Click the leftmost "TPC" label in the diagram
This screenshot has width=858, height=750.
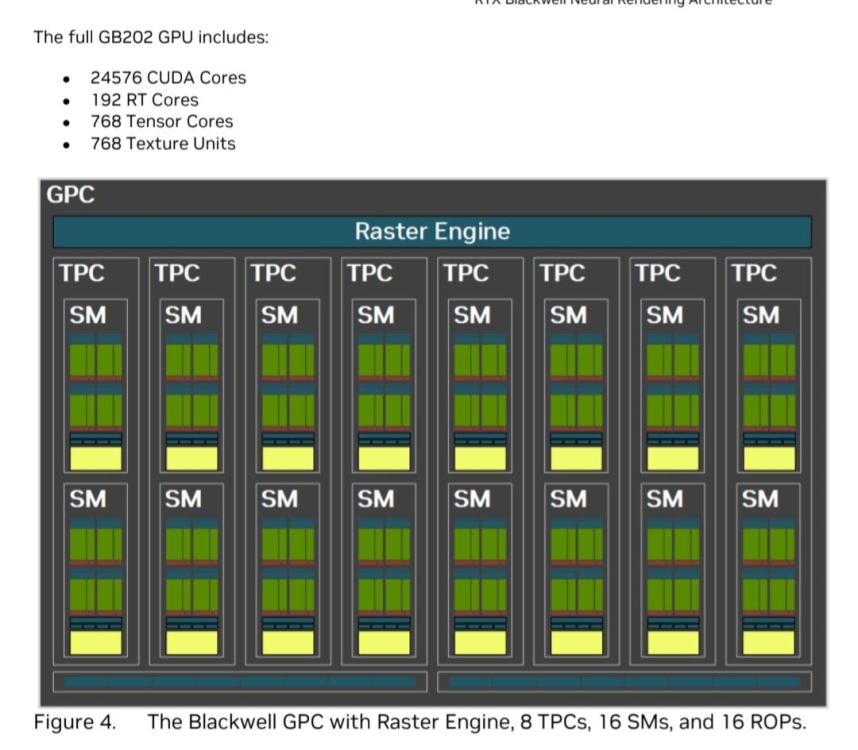click(82, 273)
